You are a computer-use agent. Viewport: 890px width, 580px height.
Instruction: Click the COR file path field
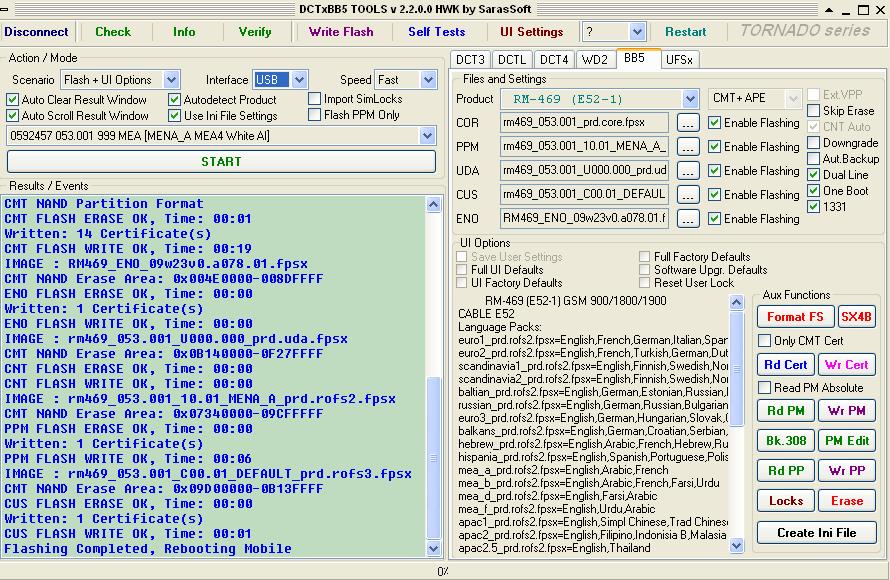(585, 123)
